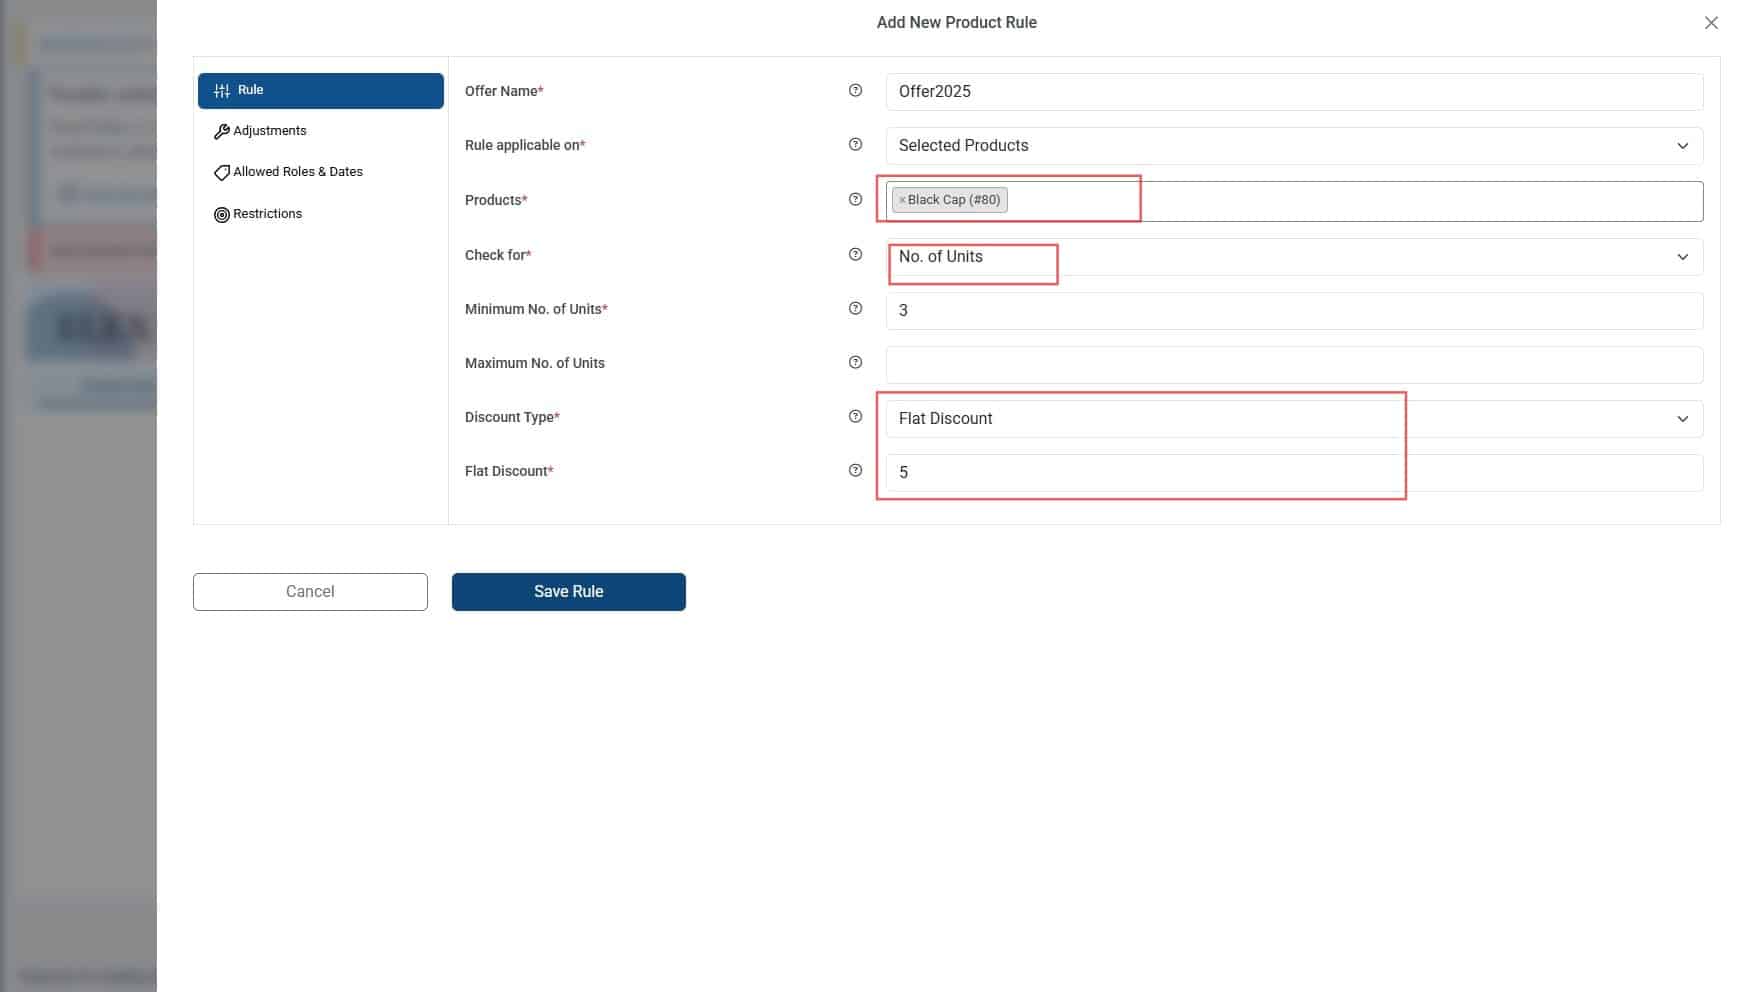This screenshot has height=992, width=1753.
Task: Expand the Check for dropdown
Action: click(x=1293, y=257)
